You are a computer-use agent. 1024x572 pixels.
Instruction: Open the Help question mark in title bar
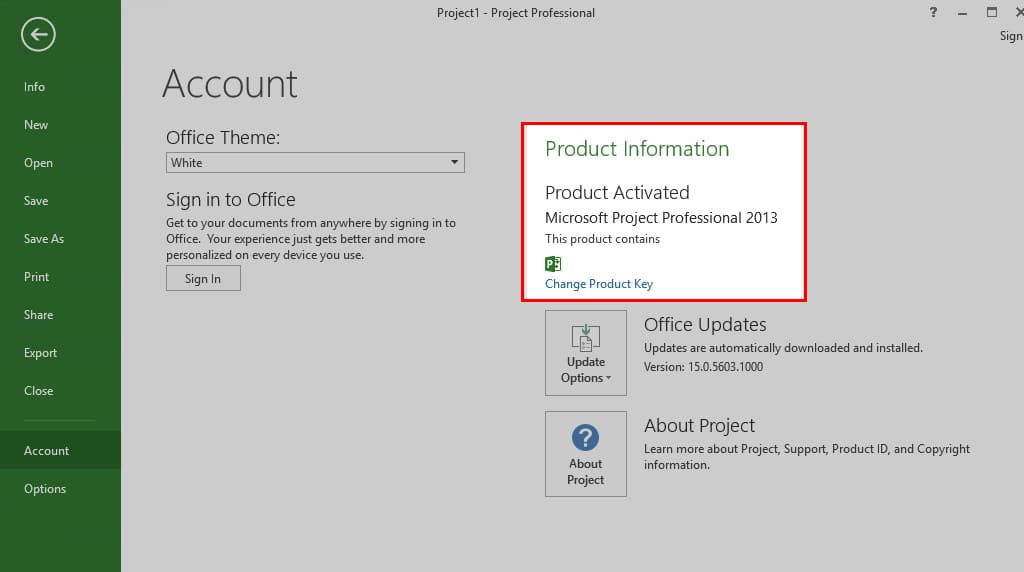click(x=933, y=12)
